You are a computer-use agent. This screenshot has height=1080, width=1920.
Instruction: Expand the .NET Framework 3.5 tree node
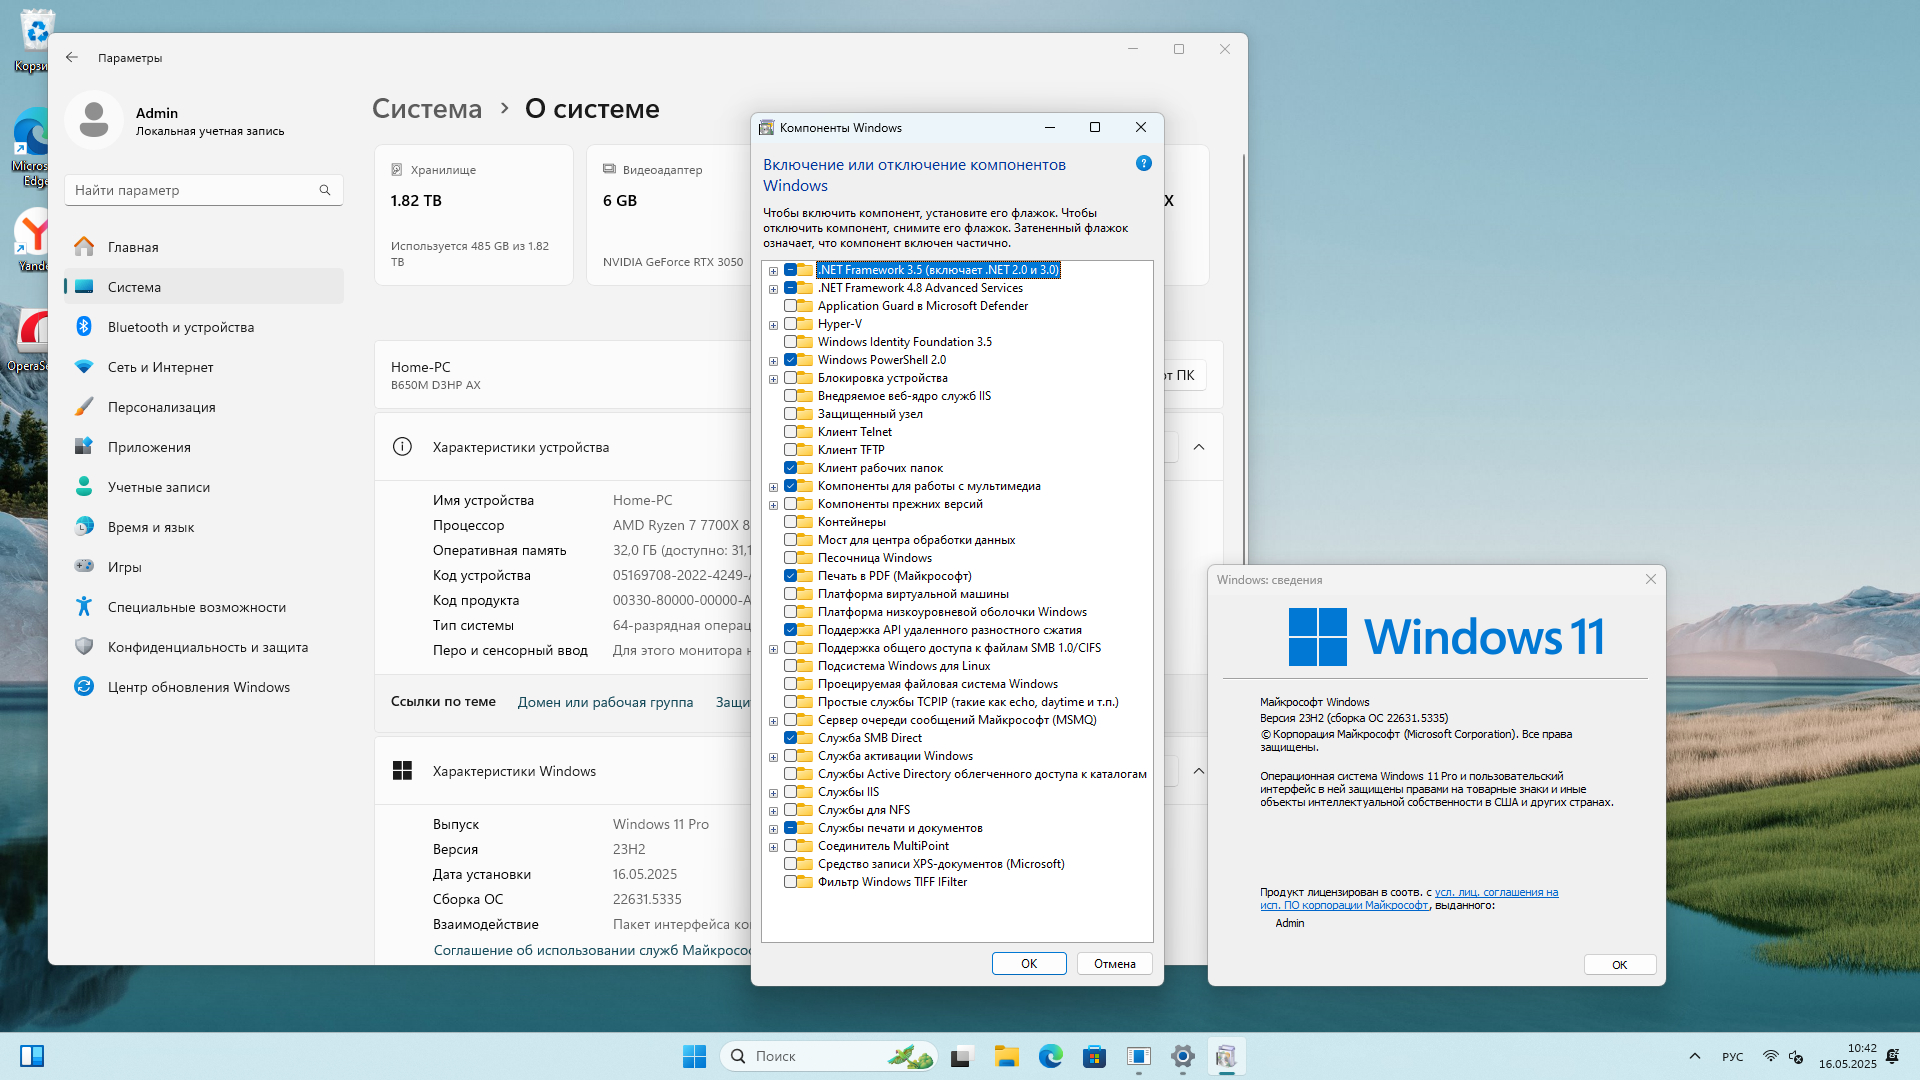[773, 271]
